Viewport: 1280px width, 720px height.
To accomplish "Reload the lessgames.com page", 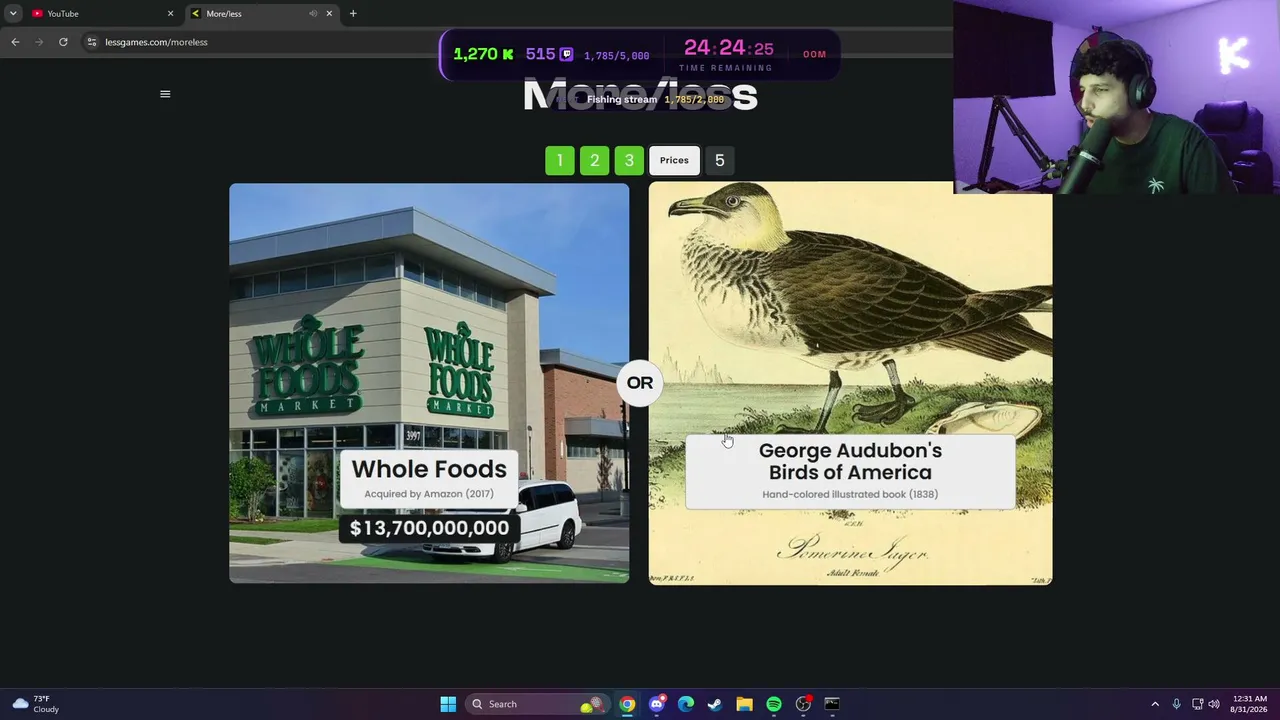I will pos(63,42).
